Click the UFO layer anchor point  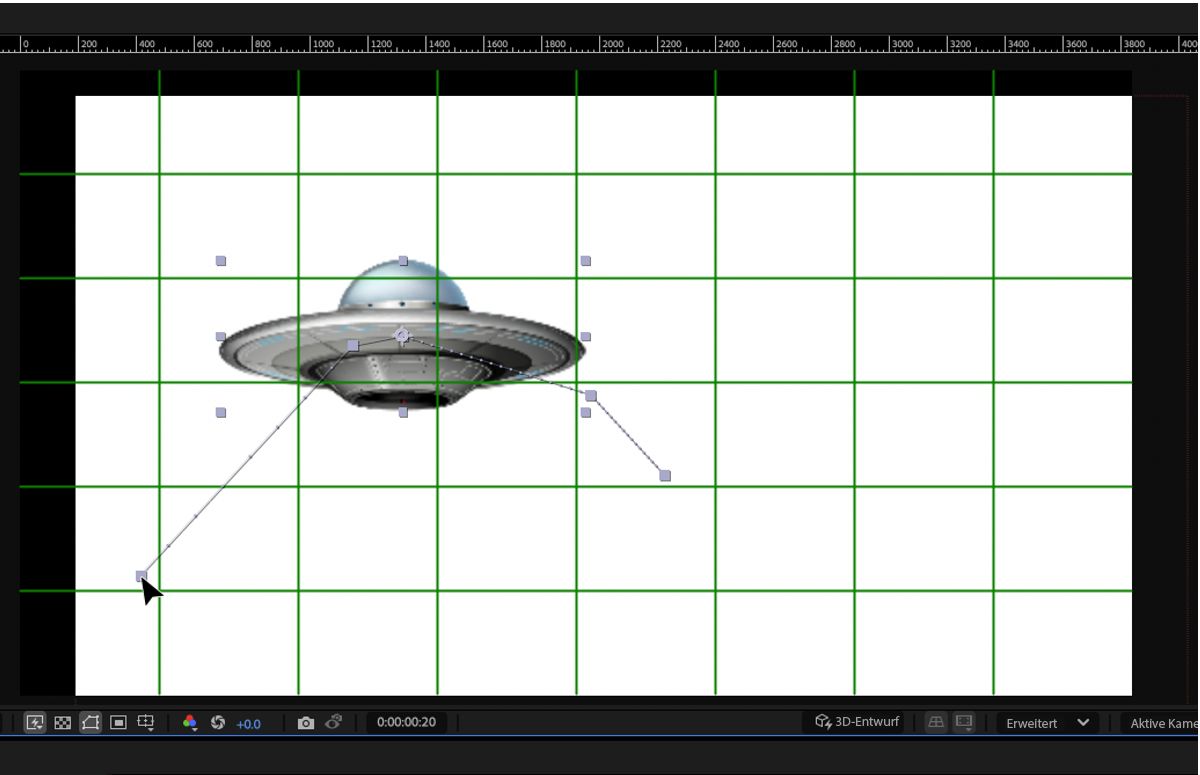402,335
